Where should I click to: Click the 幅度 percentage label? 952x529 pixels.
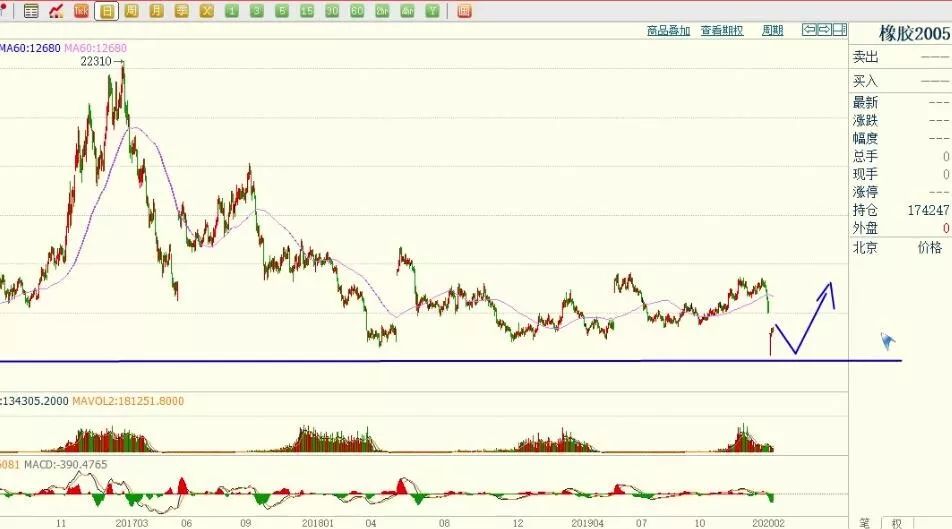(865, 138)
